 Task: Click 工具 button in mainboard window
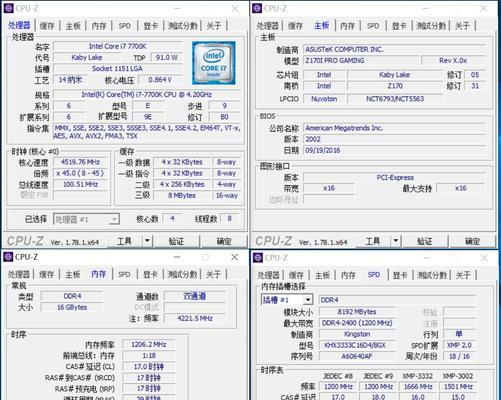click(373, 241)
